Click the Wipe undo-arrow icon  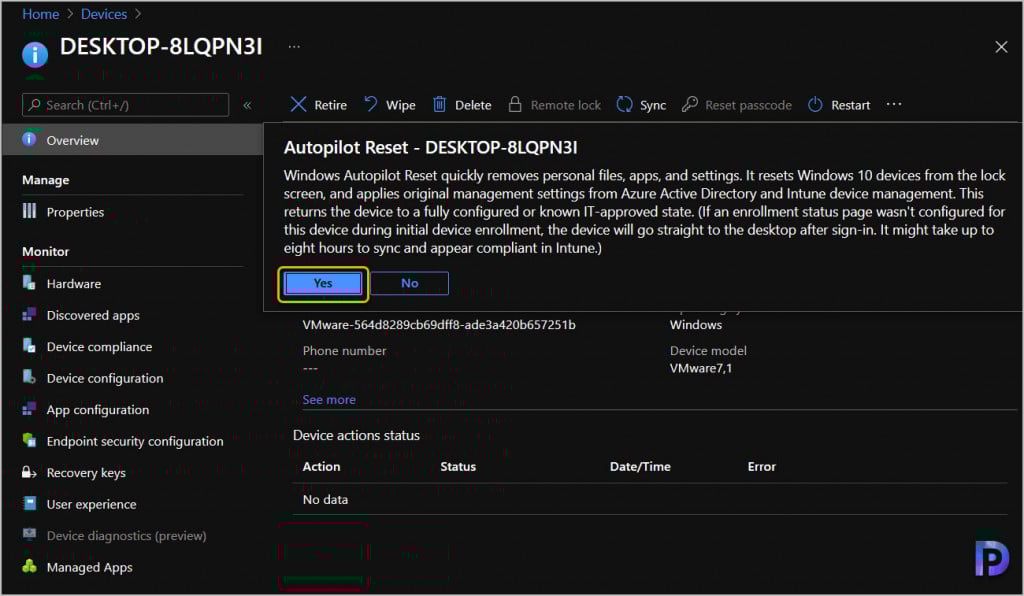click(x=371, y=104)
